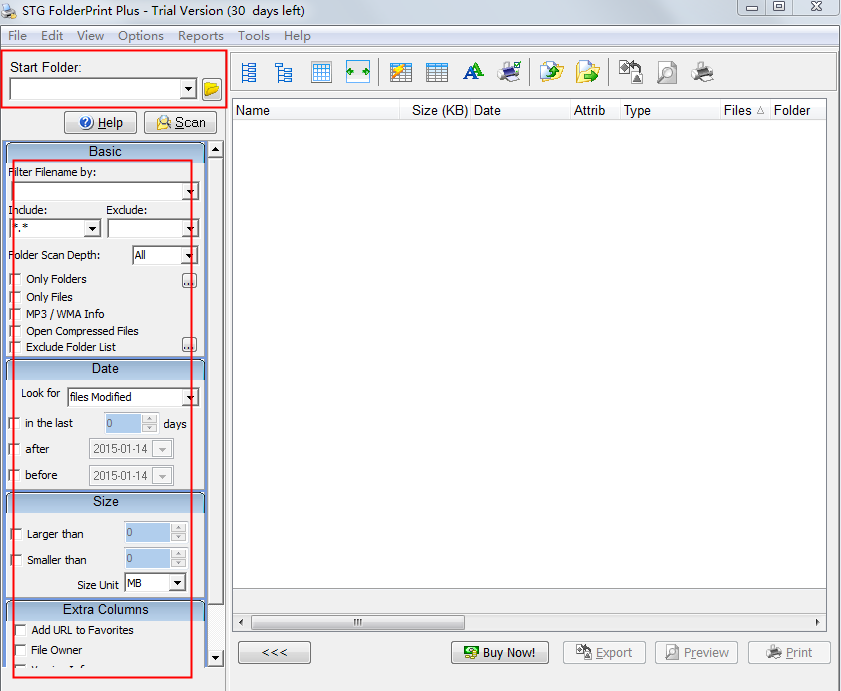The height and width of the screenshot is (691, 841).
Task: Collapse side panel with <<< button
Action: click(x=275, y=652)
